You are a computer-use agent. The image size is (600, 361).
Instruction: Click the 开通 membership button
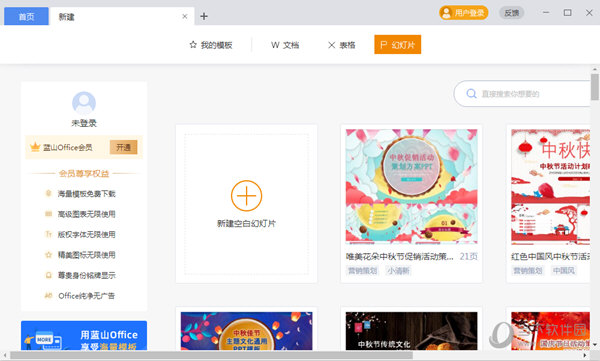tap(123, 147)
